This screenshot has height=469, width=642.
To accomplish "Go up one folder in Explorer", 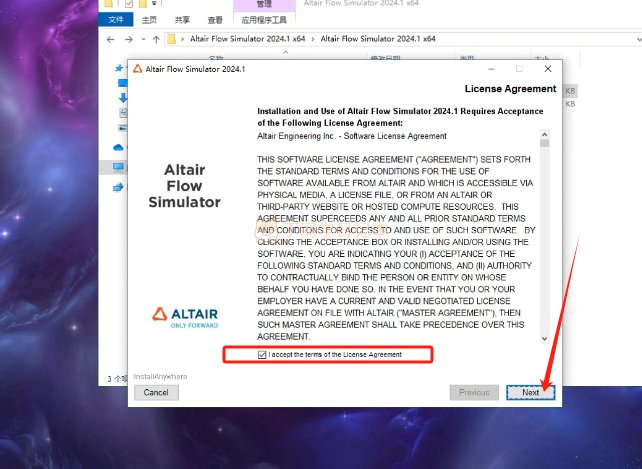I will [156, 39].
